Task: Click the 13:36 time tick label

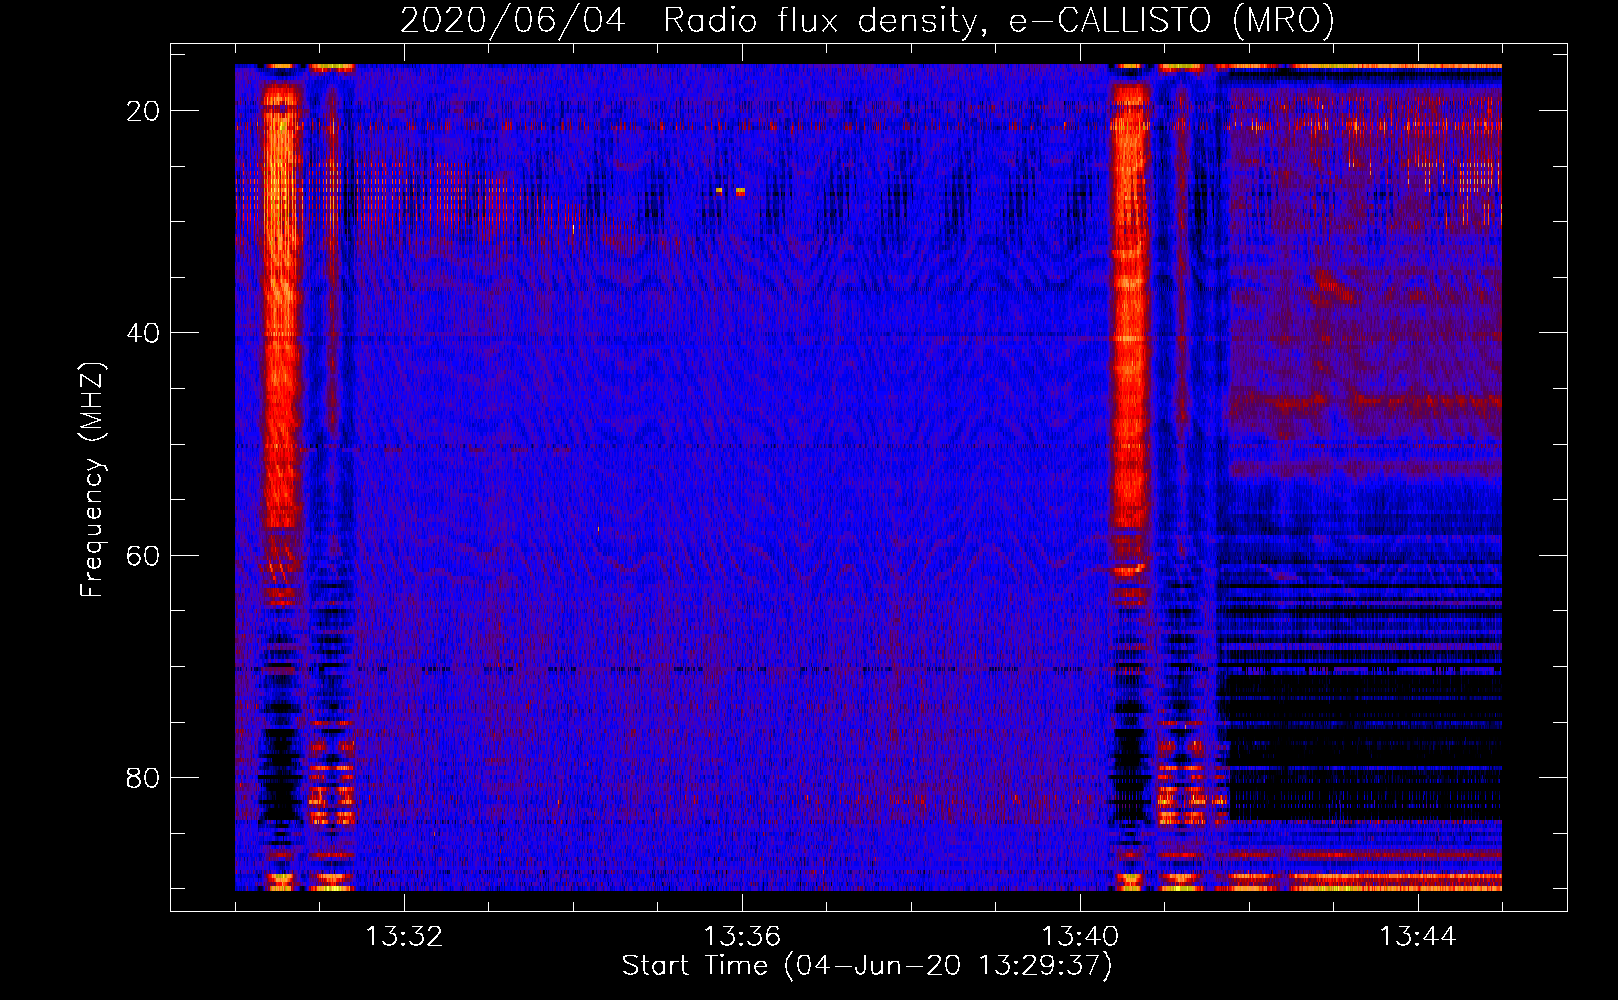Action: pyautogui.click(x=742, y=937)
